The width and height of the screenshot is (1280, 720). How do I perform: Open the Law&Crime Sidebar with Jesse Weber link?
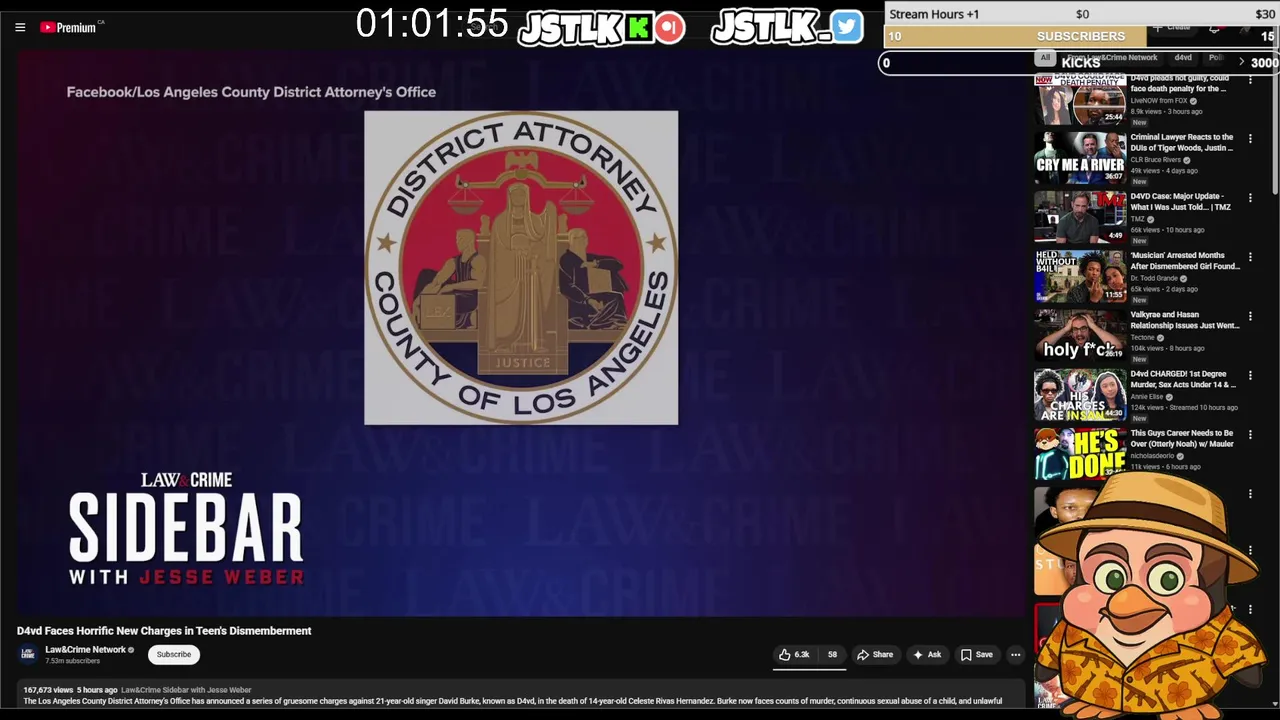(x=186, y=690)
